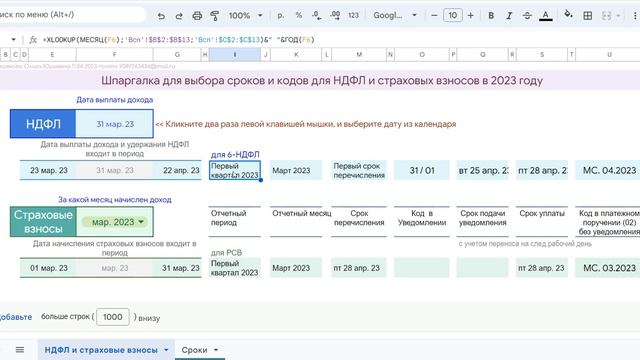Click cell МС. 03.2023
The height and width of the screenshot is (360, 640).
pyautogui.click(x=608, y=268)
